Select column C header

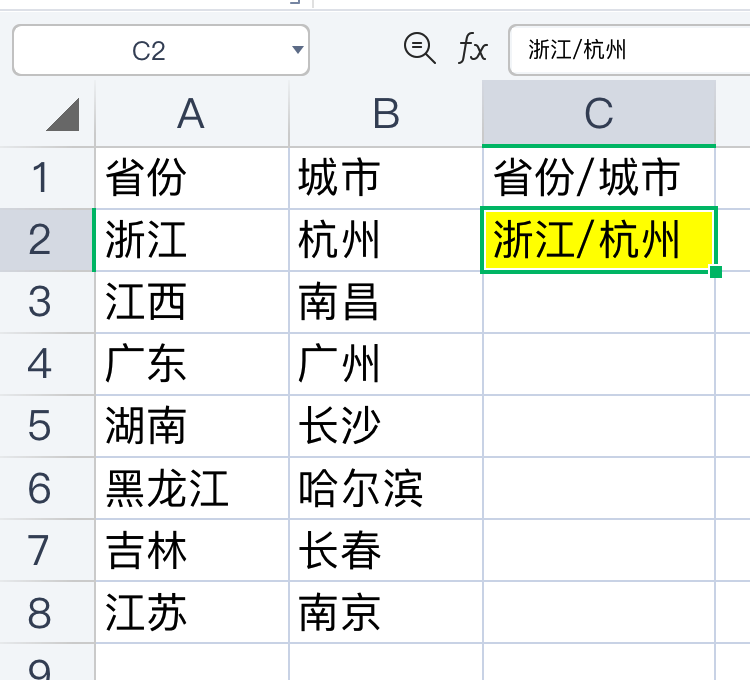[599, 114]
